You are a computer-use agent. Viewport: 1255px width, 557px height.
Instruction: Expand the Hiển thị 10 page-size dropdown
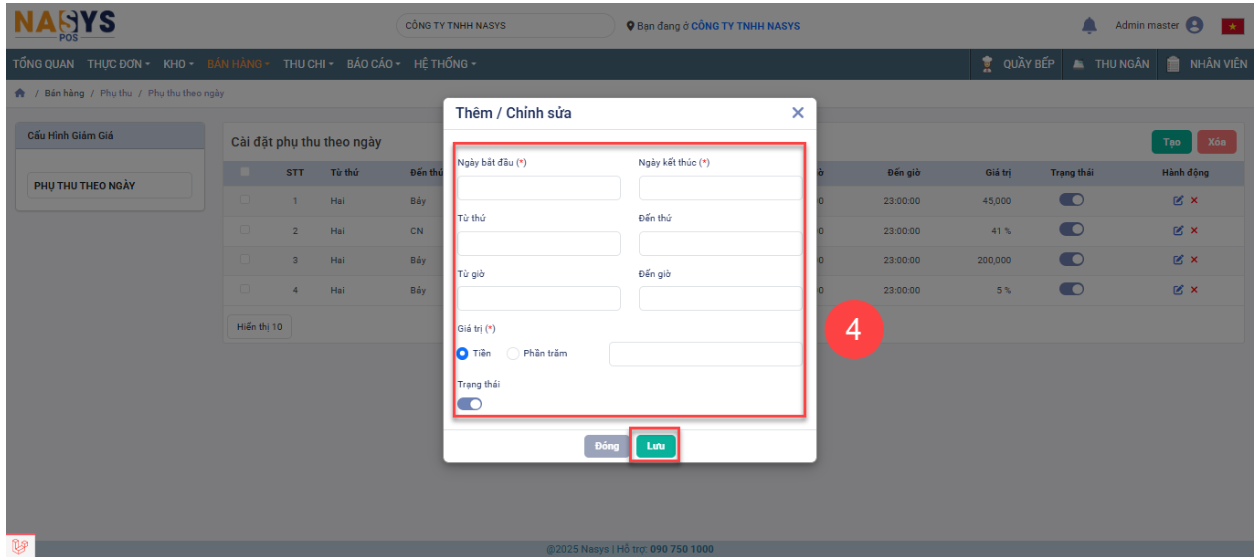click(x=258, y=327)
